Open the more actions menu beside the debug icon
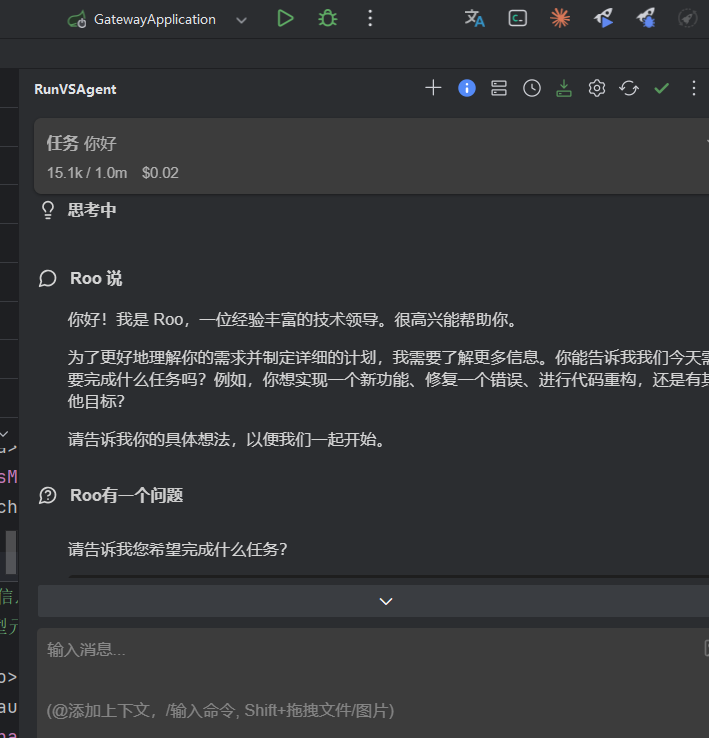This screenshot has height=738, width=709. coord(370,19)
